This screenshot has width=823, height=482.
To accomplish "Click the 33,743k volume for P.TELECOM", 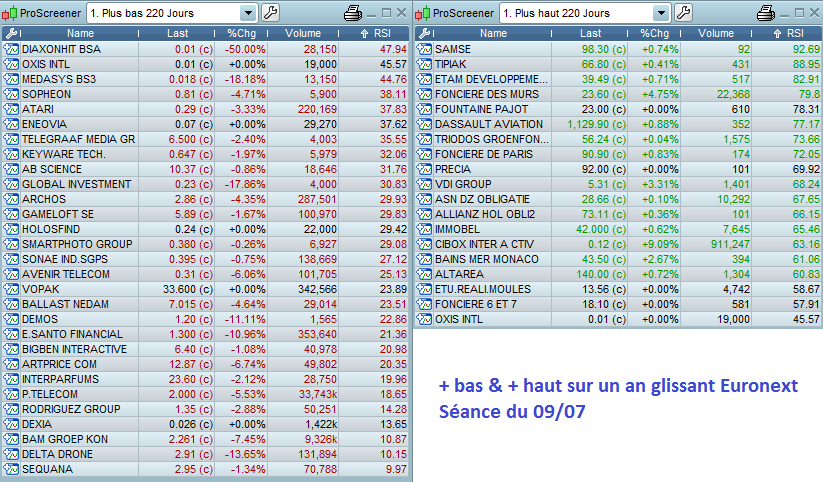I will pyautogui.click(x=318, y=394).
